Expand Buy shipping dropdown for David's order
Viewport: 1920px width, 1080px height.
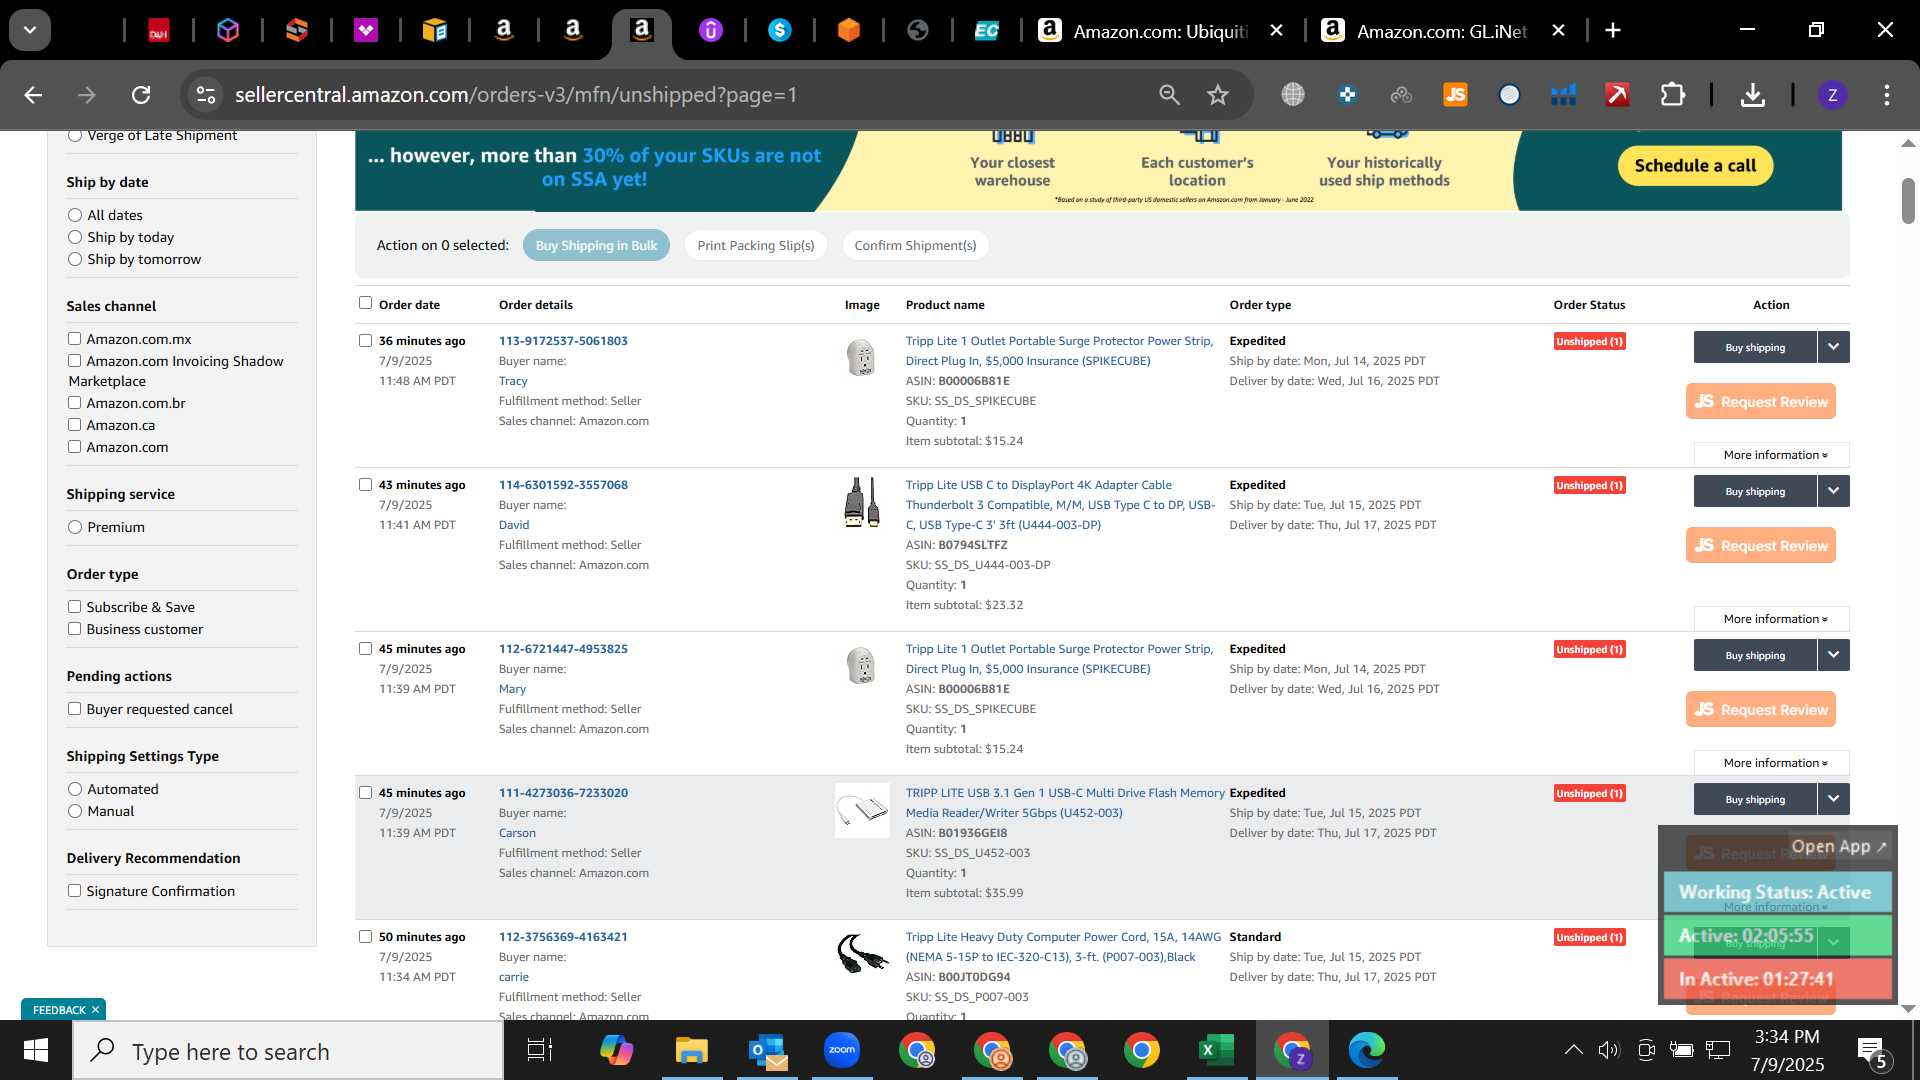coord(1833,491)
